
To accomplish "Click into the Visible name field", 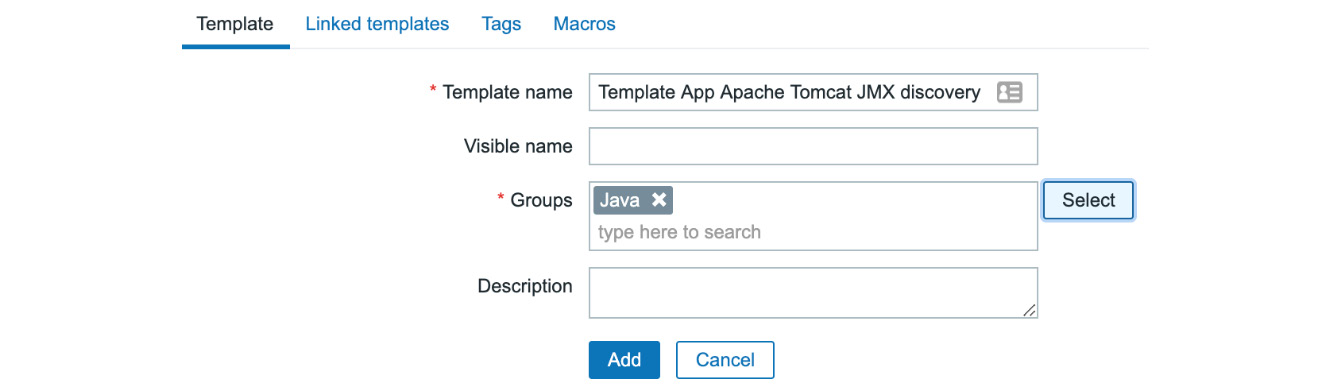I will pos(813,146).
